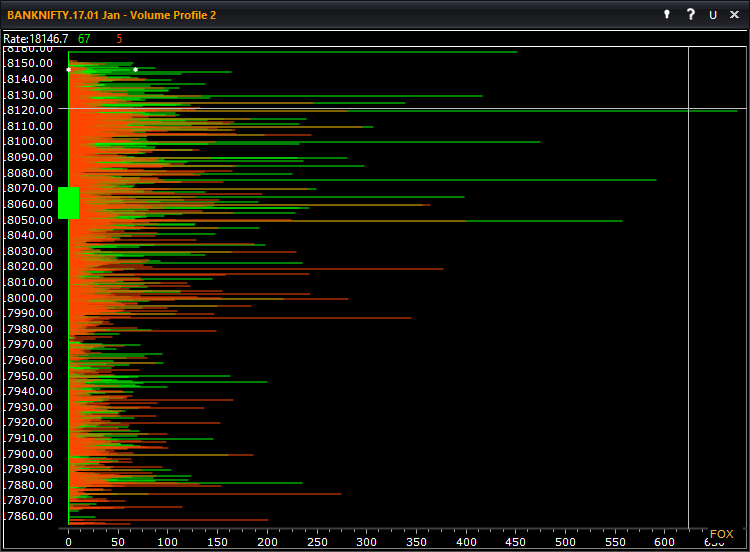
Task: Click the U icon in title bar
Action: [x=713, y=15]
